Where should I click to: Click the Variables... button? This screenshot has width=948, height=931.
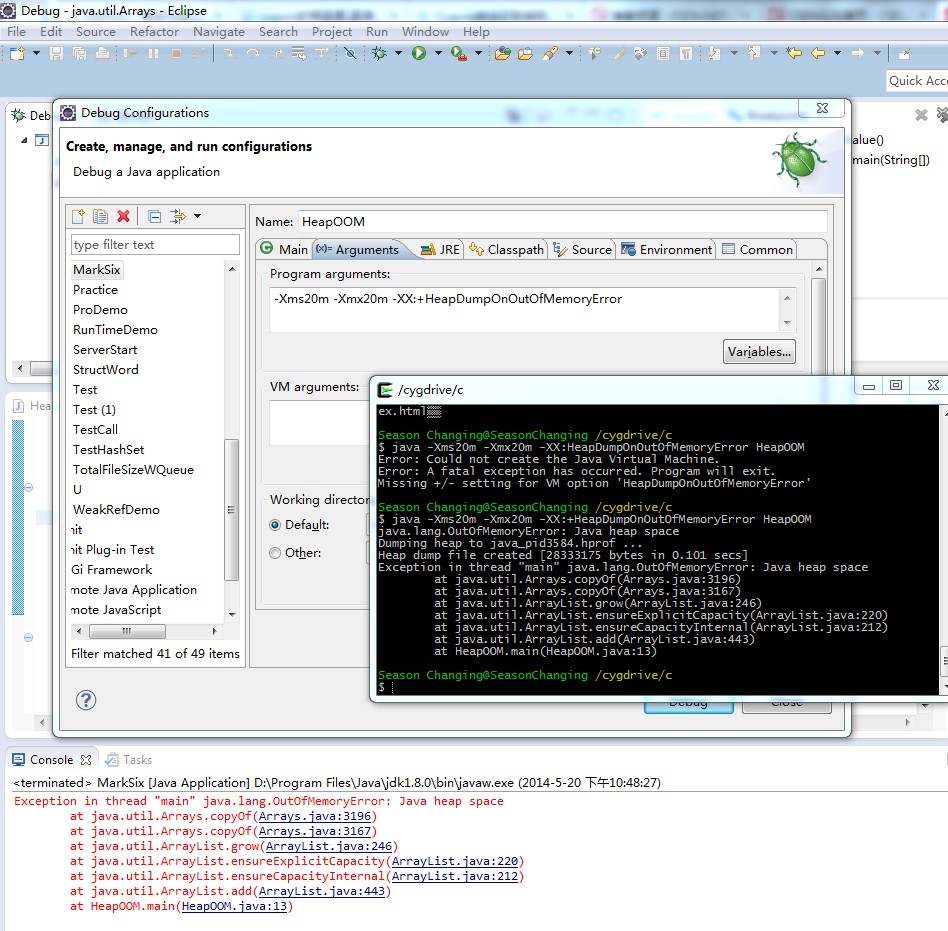point(759,351)
